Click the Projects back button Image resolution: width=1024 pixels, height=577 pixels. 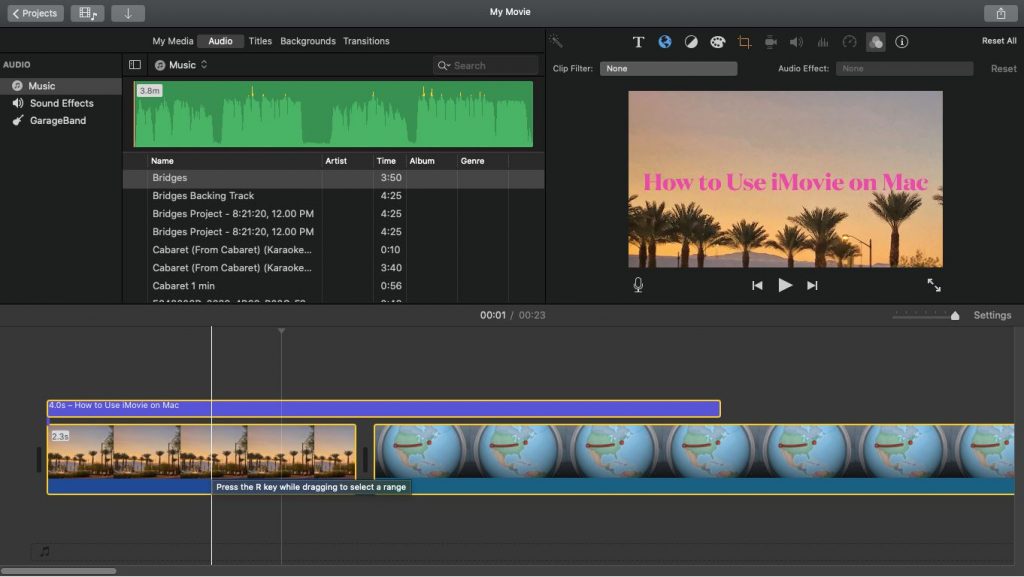click(x=34, y=13)
